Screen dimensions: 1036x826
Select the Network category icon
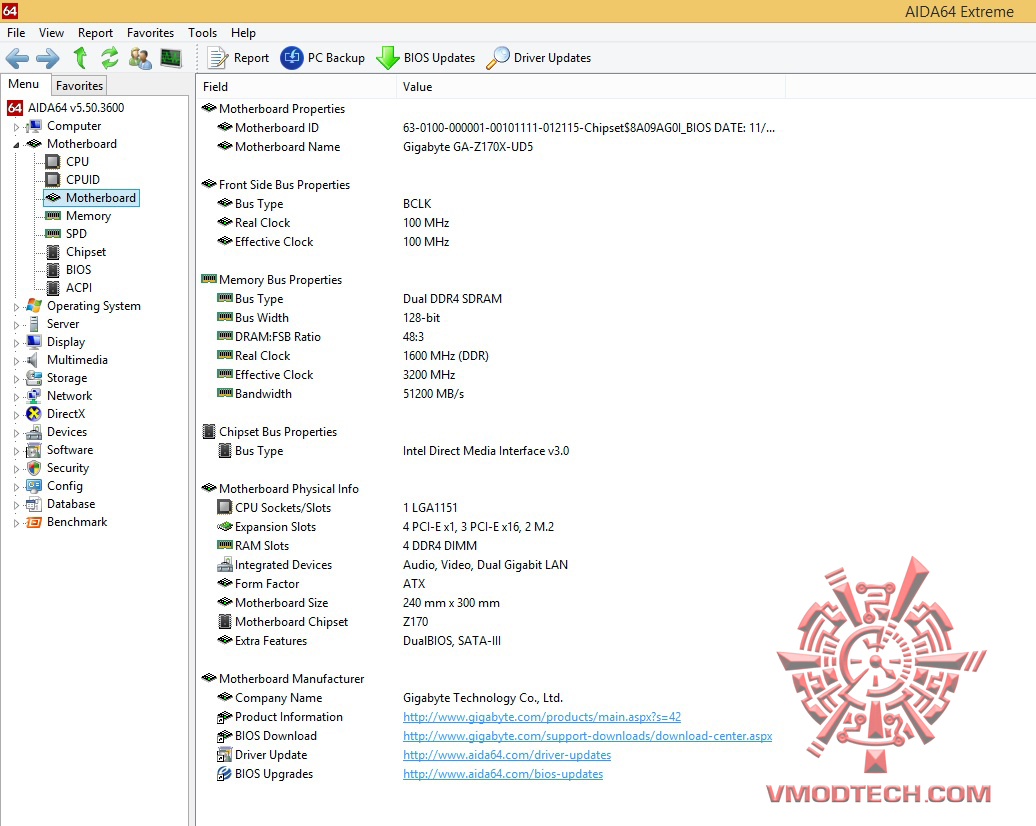pos(34,396)
